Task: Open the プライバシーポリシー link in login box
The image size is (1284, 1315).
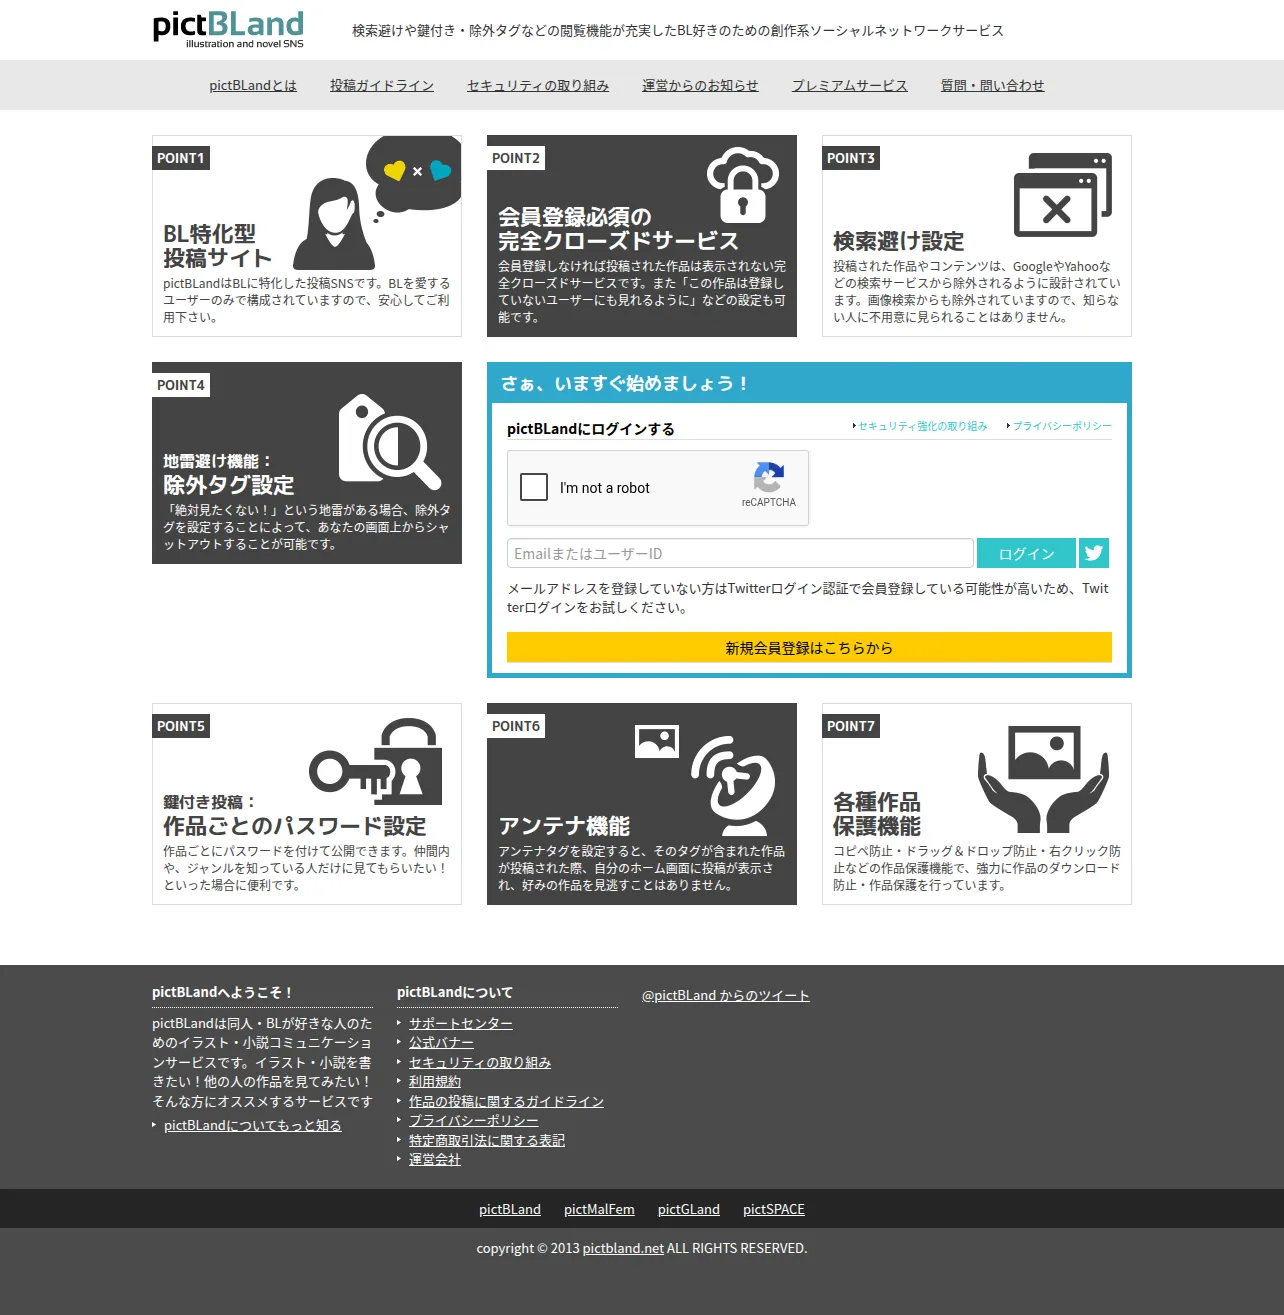Action: coord(1062,426)
